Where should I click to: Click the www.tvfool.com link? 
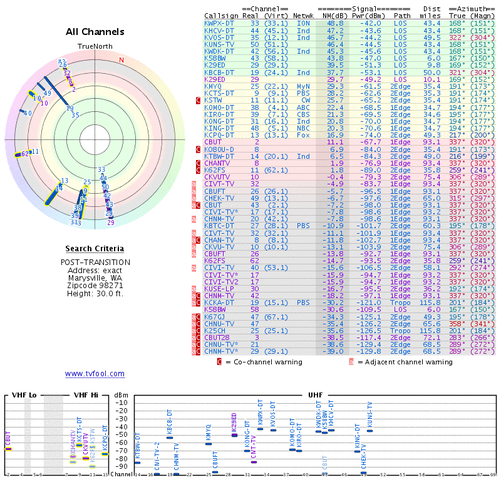tap(95, 374)
